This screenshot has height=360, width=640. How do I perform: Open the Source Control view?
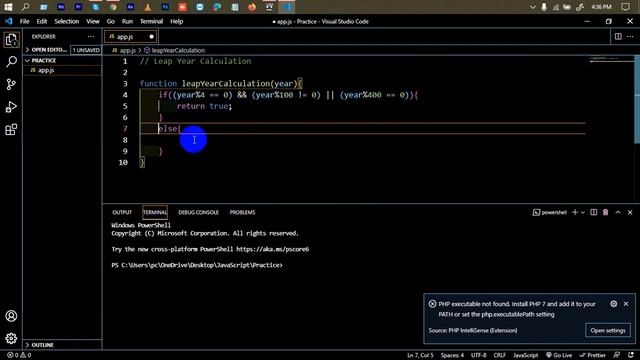(x=11, y=84)
